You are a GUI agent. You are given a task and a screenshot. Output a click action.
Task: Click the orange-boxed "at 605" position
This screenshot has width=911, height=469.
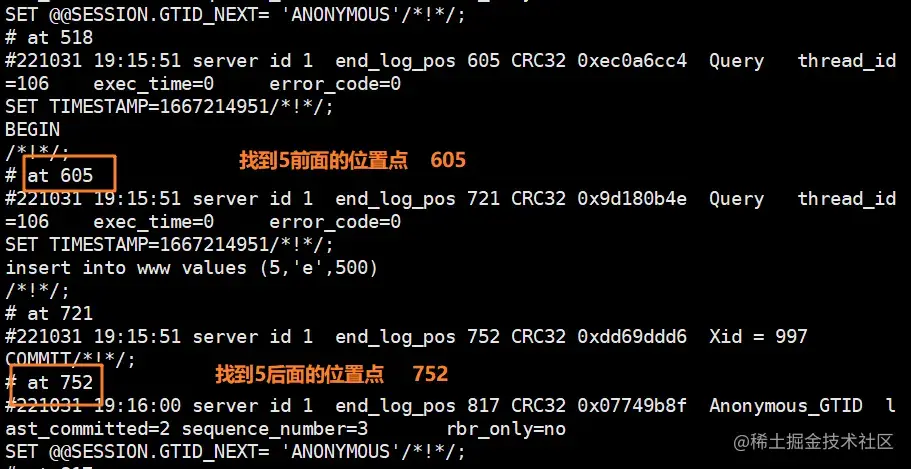pyautogui.click(x=70, y=173)
